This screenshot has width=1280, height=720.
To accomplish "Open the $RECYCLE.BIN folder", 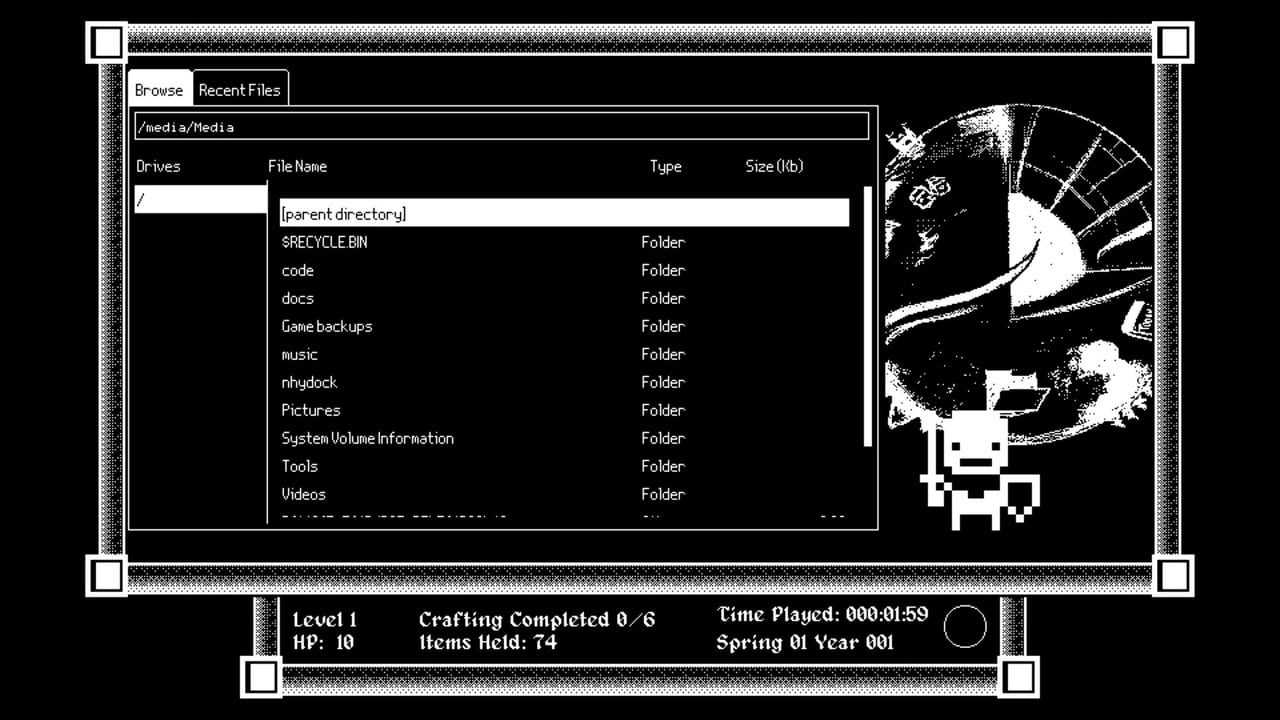I will [324, 242].
